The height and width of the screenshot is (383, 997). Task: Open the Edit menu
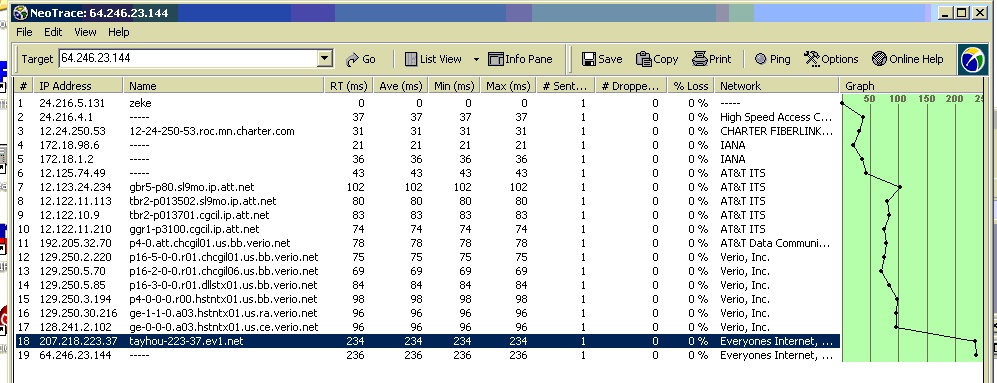tap(53, 32)
